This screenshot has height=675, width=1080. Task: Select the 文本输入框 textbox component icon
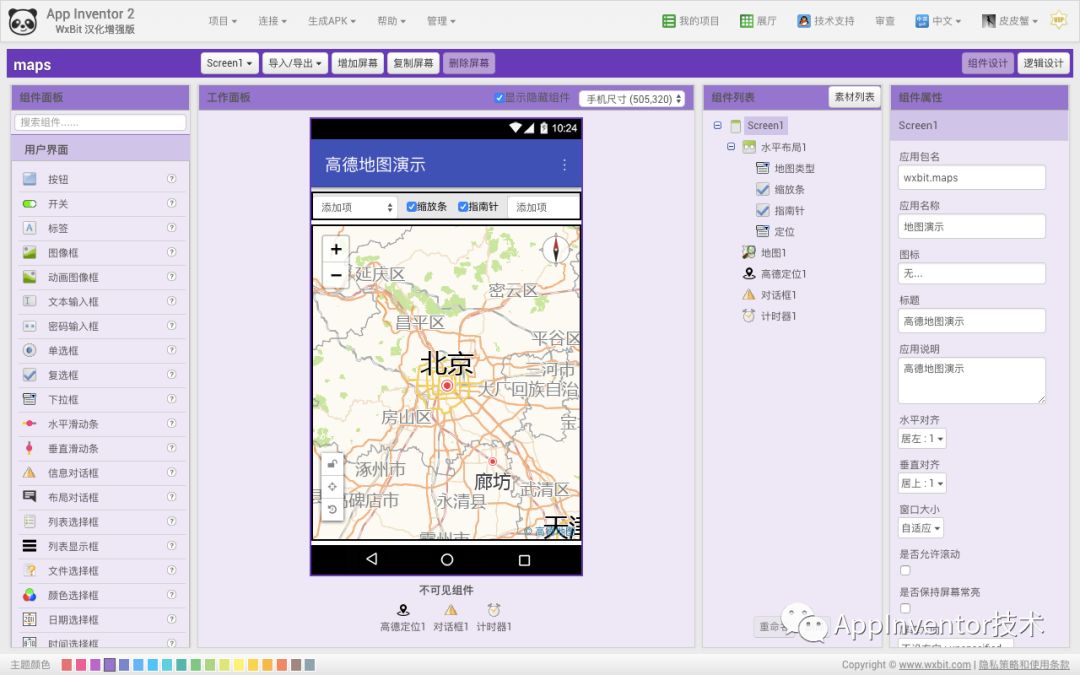coord(30,302)
